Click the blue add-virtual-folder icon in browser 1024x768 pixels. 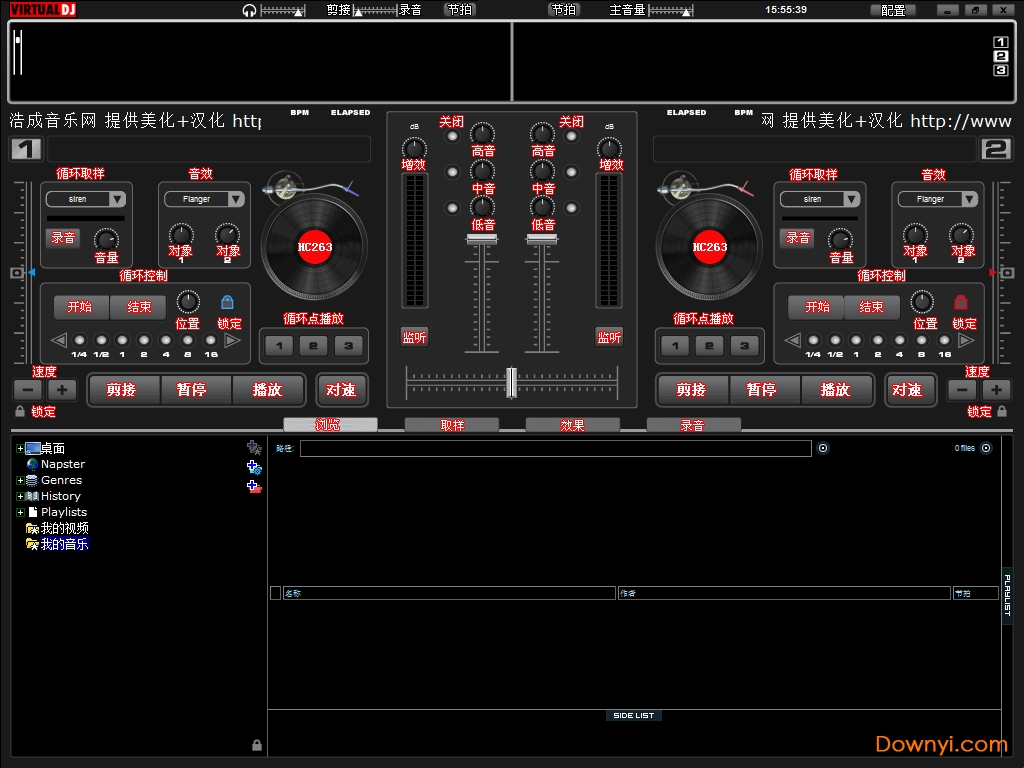tap(253, 467)
